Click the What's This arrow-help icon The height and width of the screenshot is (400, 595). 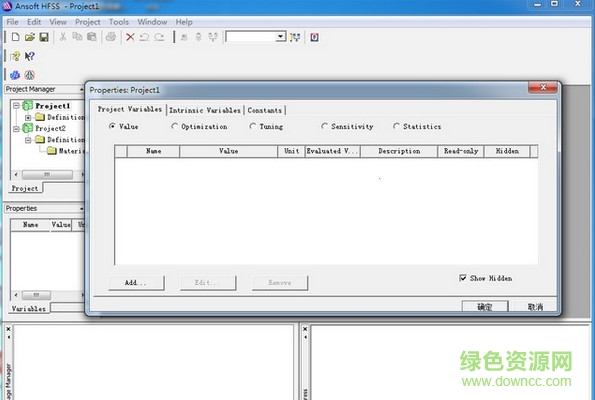[x=30, y=56]
